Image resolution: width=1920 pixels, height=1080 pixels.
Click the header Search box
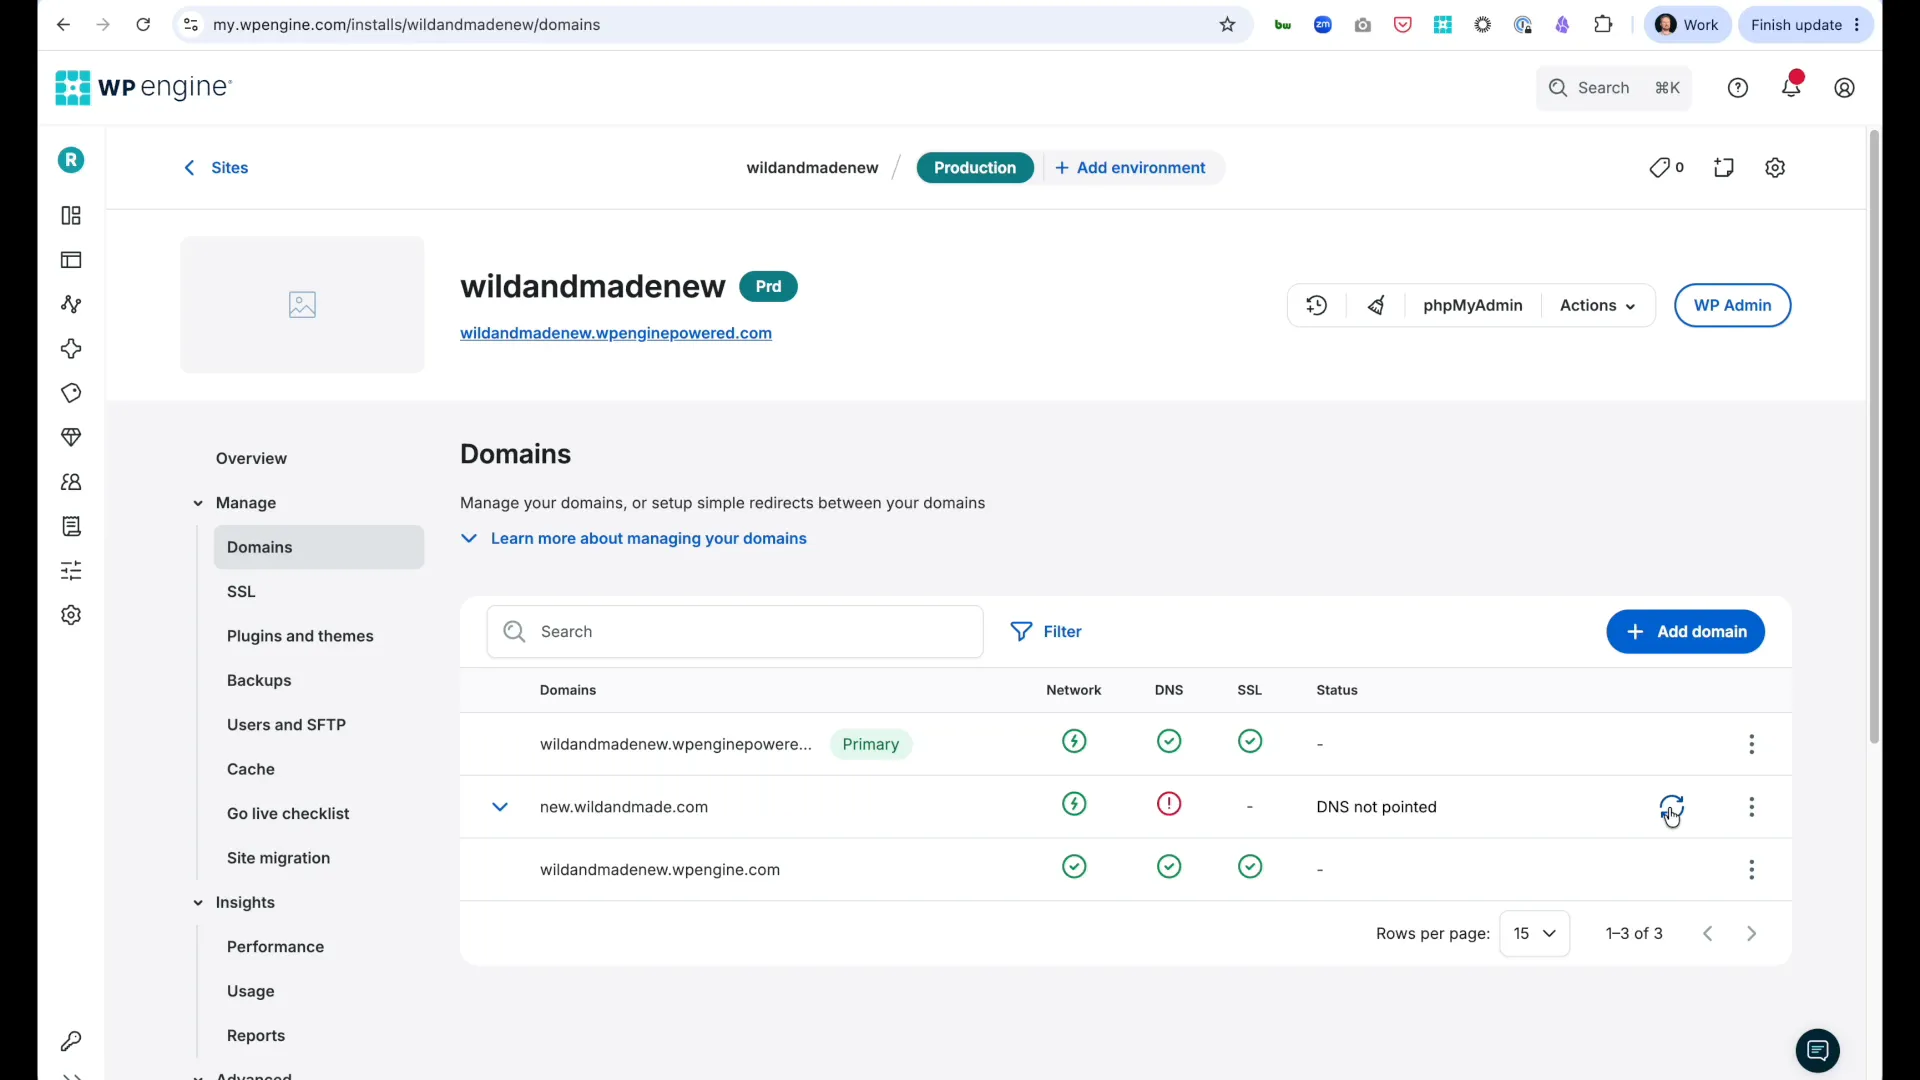coord(1613,88)
